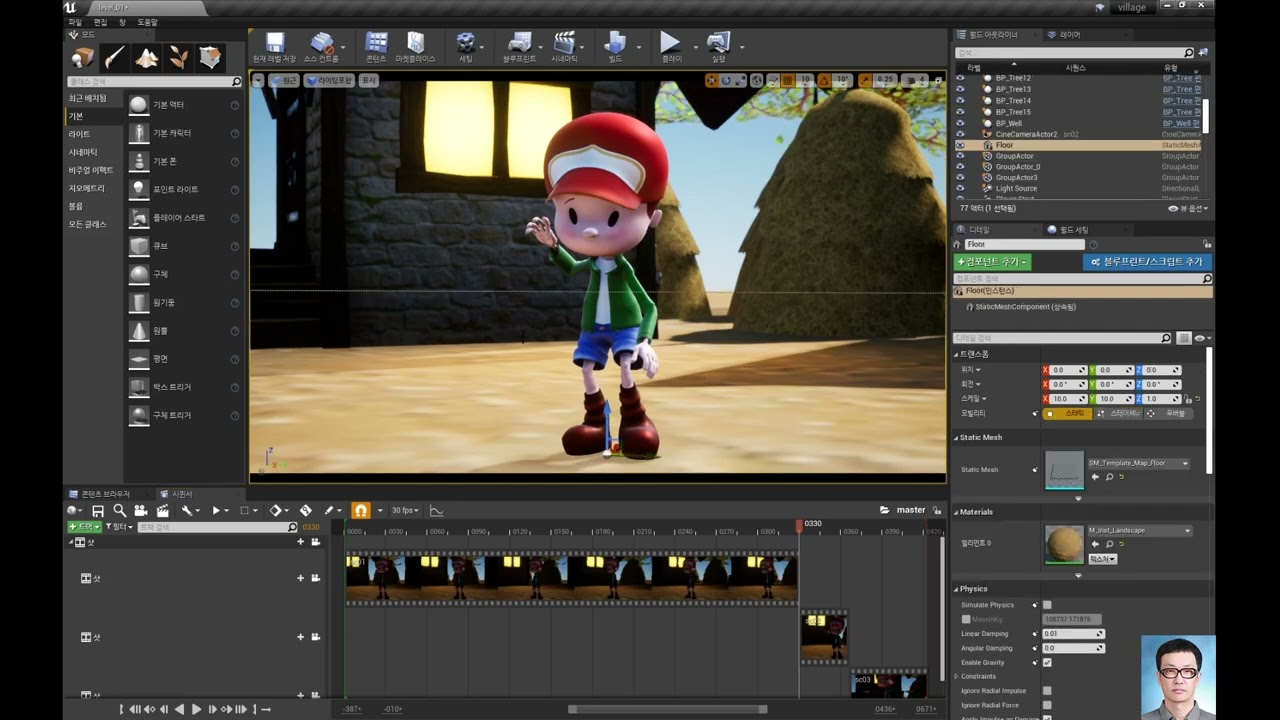1280x720 pixels.
Task: Click the 블루프린트/스크립트 추가 button
Action: 1147,262
